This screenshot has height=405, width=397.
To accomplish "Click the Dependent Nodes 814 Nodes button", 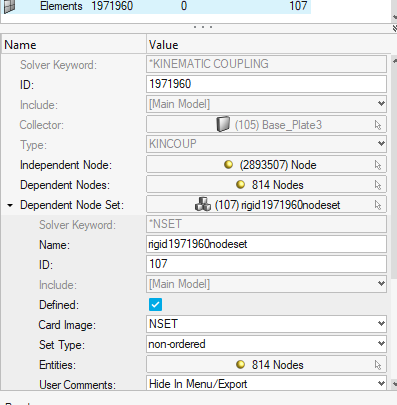I will pos(266,185).
